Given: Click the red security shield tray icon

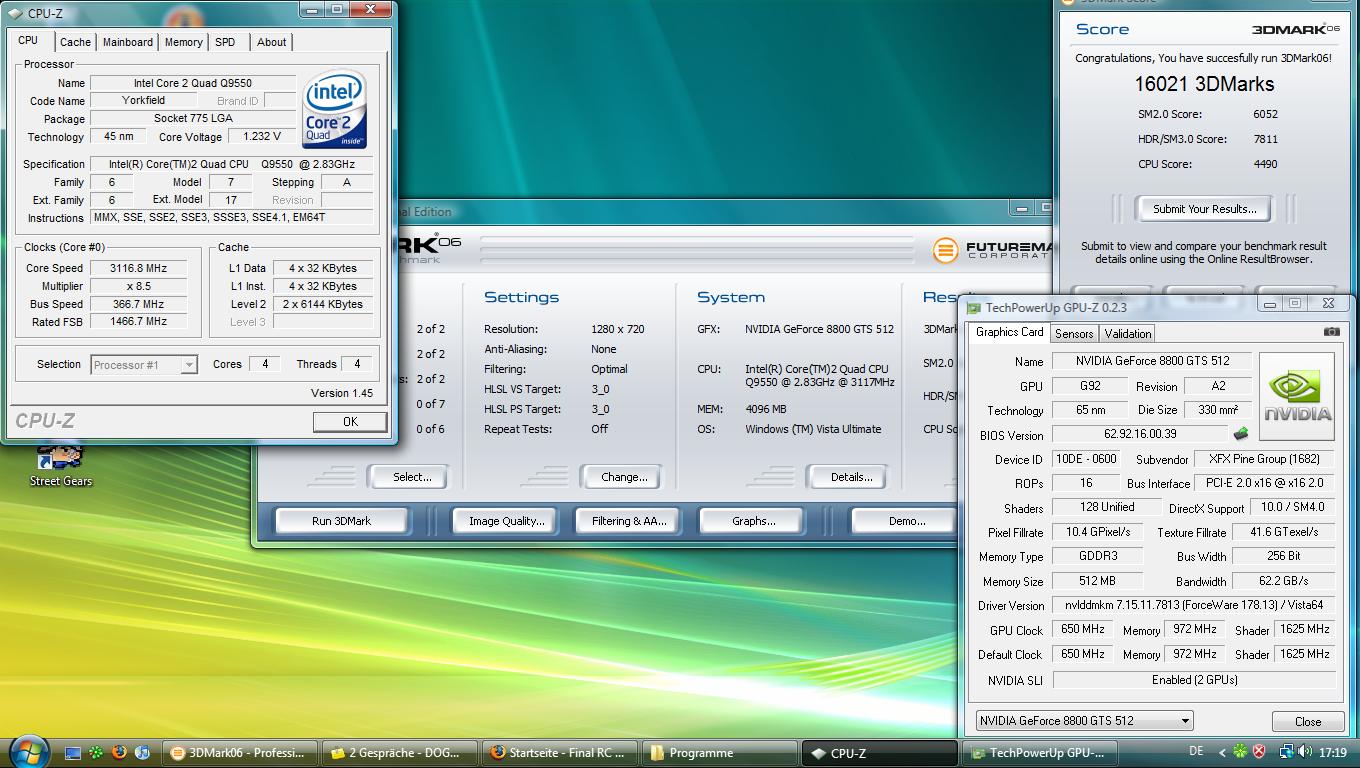Looking at the screenshot, I should pos(1259,752).
